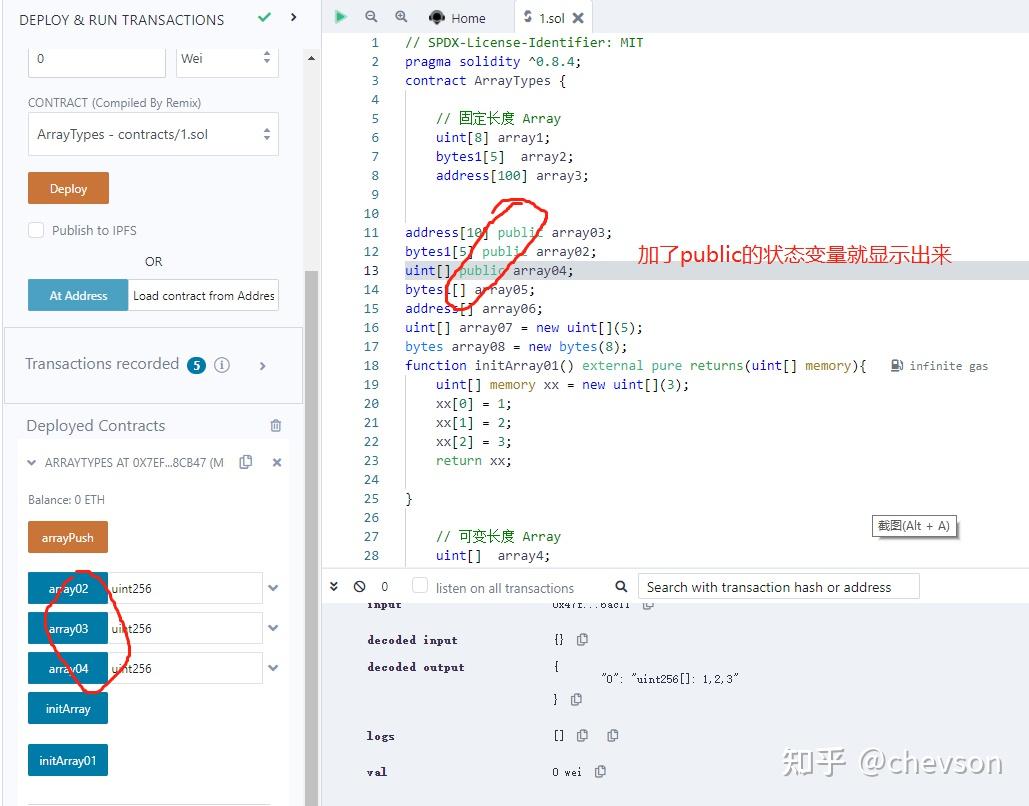Open the Wei unit dropdown

tap(227, 59)
